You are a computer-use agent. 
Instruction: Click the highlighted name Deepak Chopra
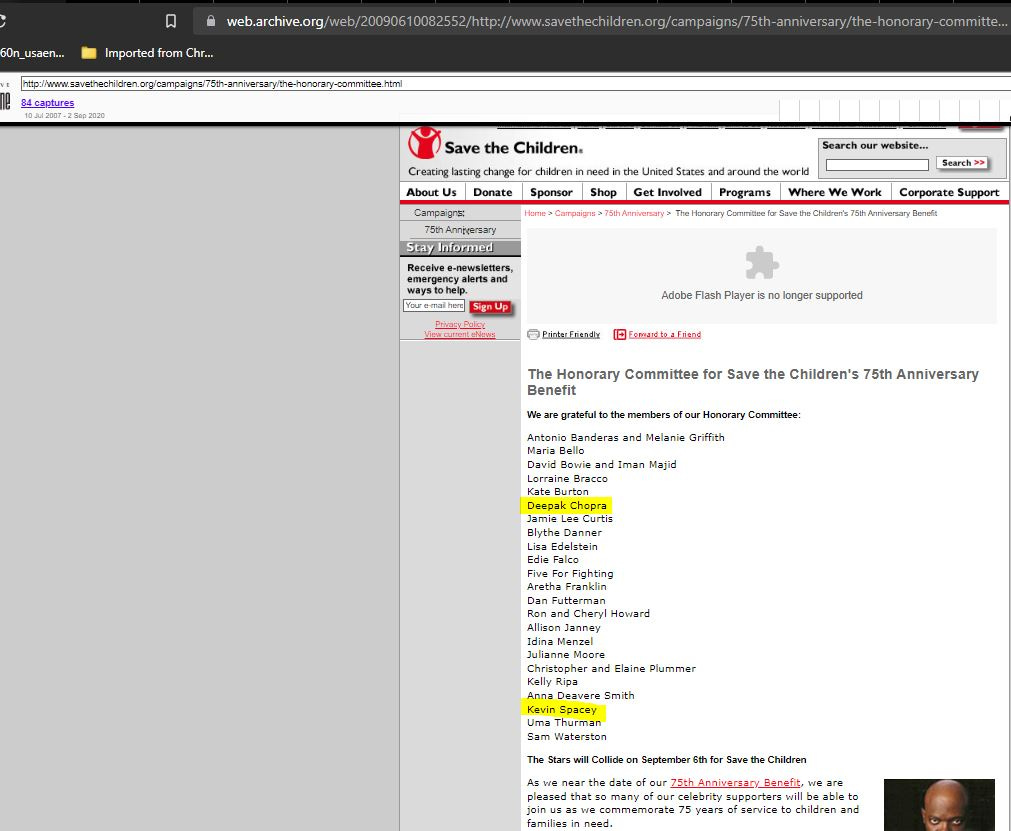[x=567, y=505]
